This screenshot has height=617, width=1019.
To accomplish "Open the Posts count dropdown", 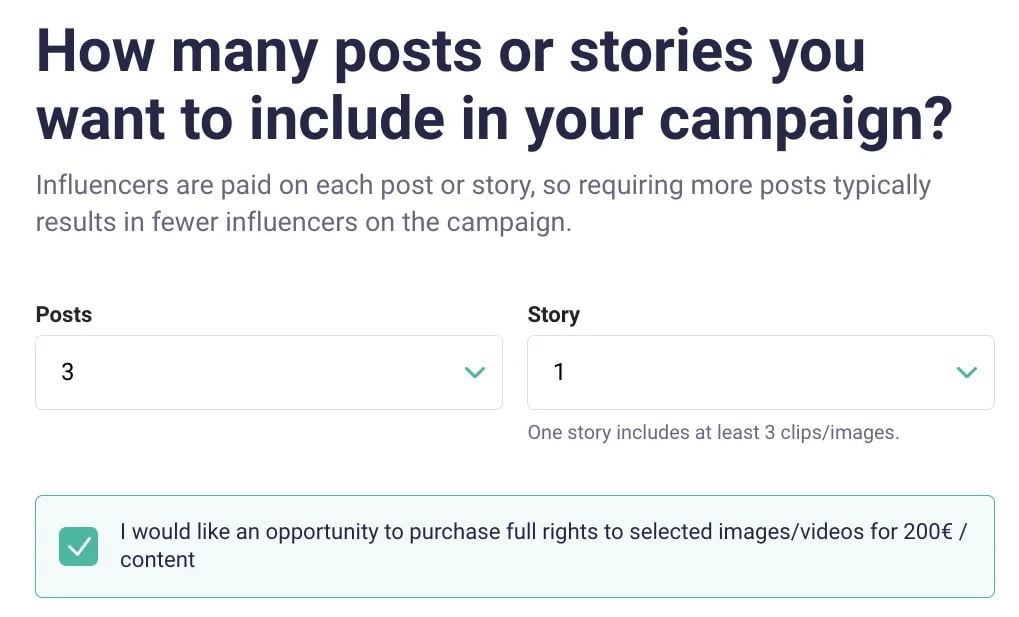I will 268,372.
